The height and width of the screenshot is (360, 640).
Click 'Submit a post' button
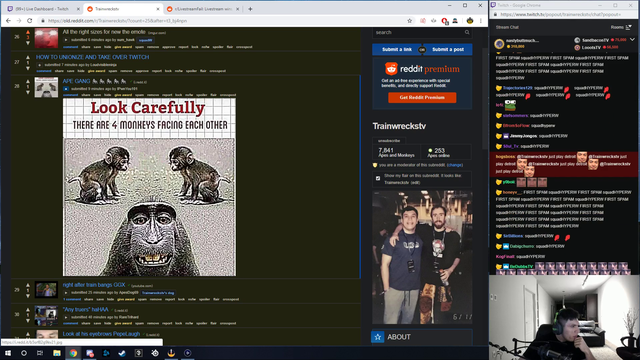tap(448, 49)
